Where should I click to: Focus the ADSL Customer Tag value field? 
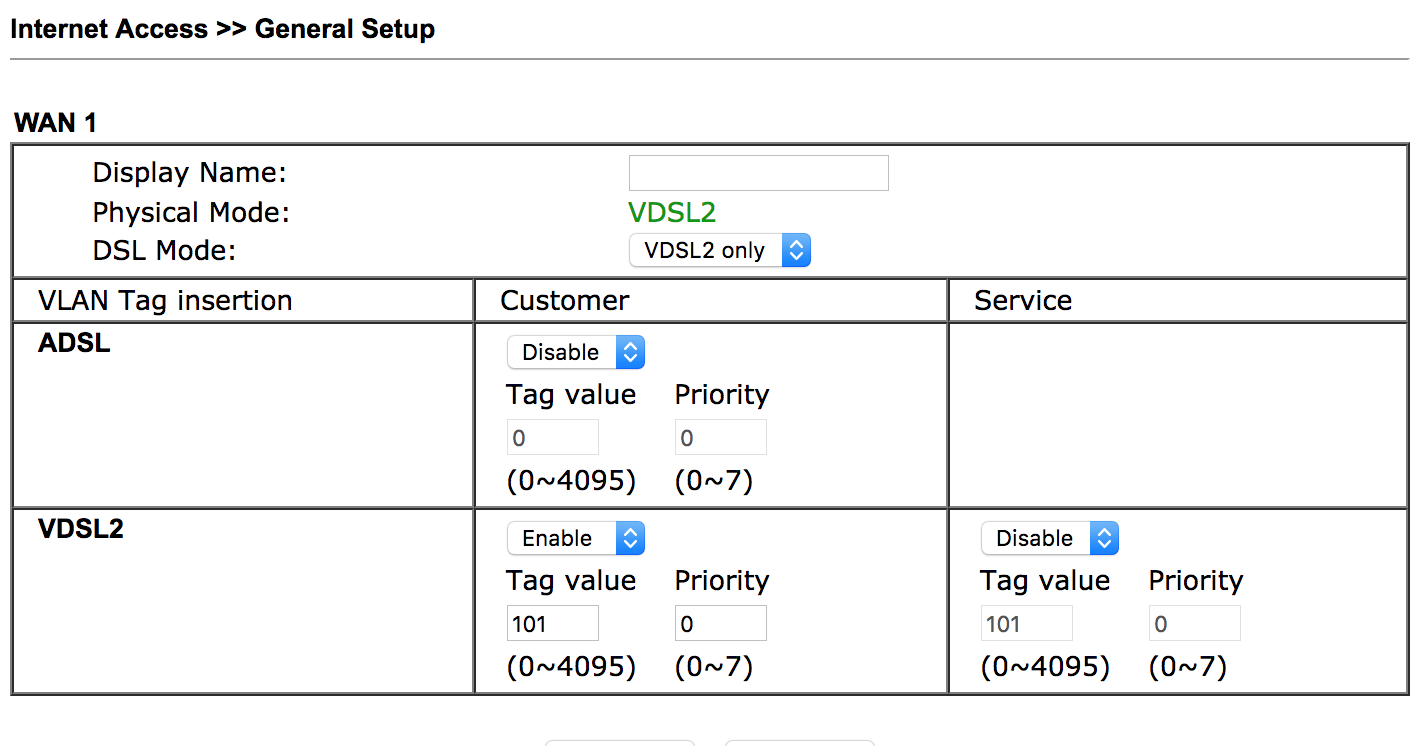click(x=552, y=438)
